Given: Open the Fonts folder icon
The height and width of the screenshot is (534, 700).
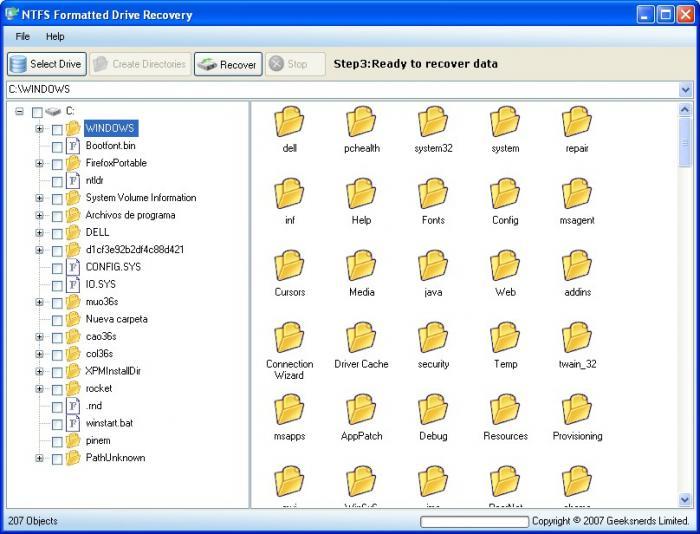Looking at the screenshot, I should (433, 194).
